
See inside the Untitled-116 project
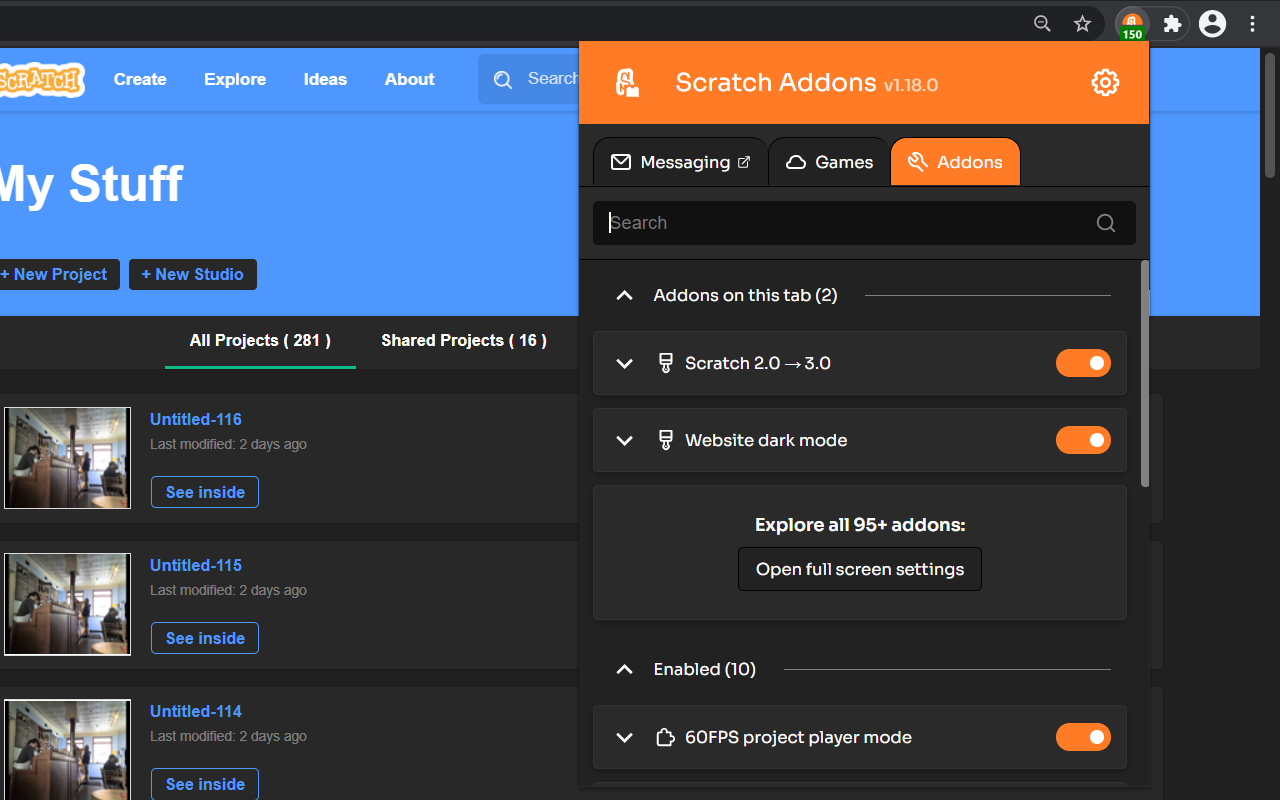(x=204, y=492)
